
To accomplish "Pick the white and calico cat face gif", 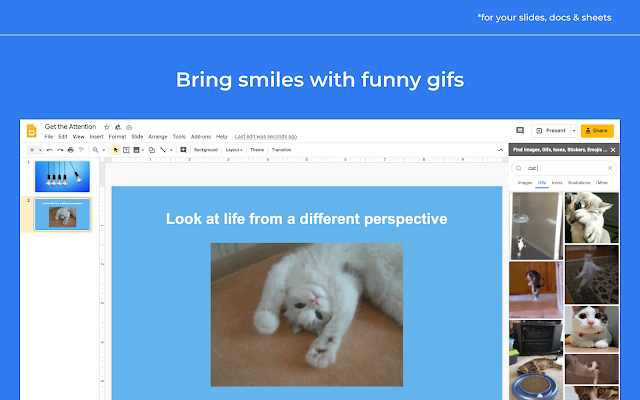I will pos(592,329).
